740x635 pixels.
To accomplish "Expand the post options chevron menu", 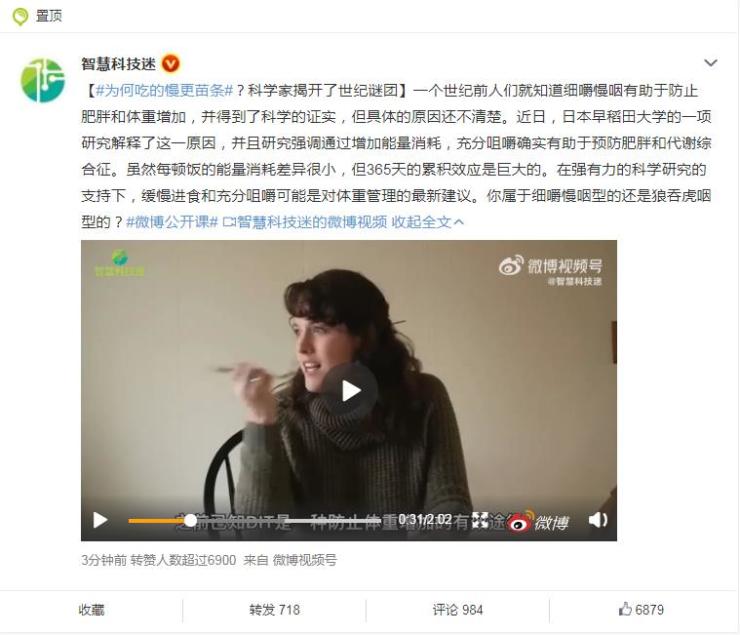I will coord(710,63).
